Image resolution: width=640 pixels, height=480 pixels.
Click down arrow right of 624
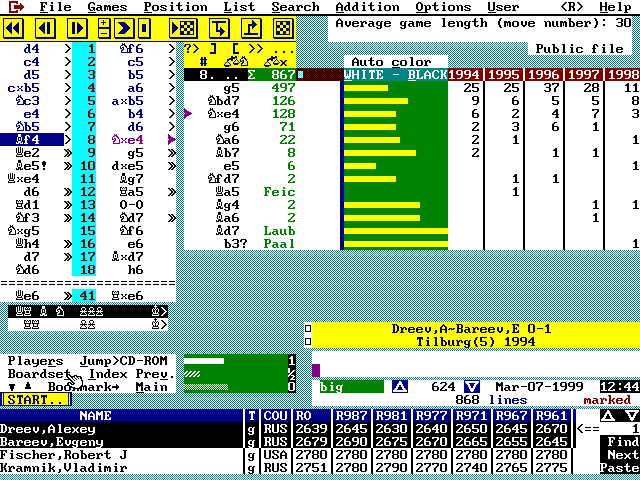tap(473, 386)
